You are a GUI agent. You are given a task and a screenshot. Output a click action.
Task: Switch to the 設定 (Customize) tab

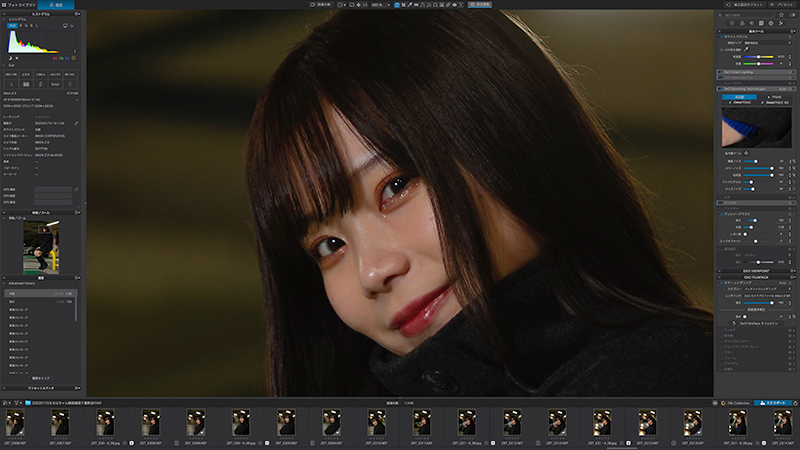56,5
